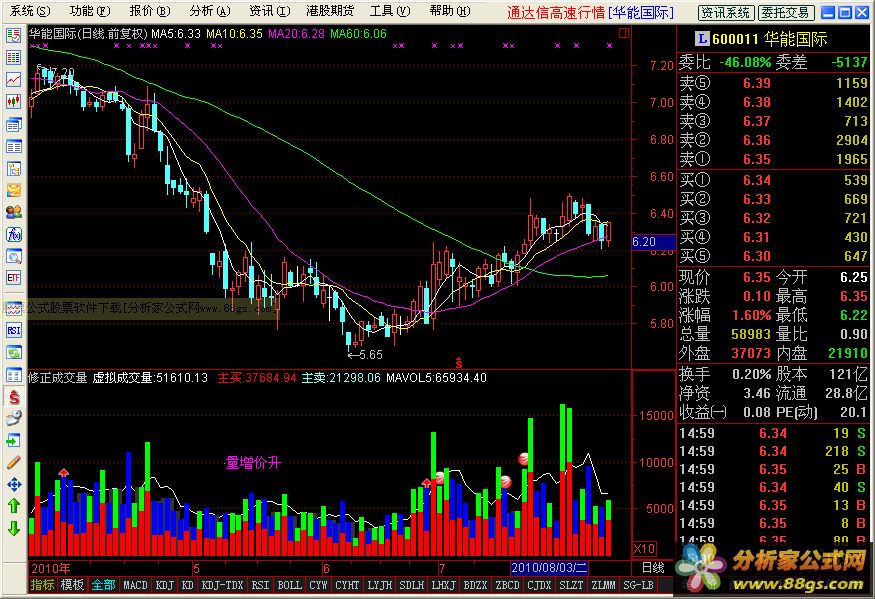Image resolution: width=875 pixels, height=599 pixels.
Task: Switch to CYW indicator tab
Action: (x=318, y=585)
